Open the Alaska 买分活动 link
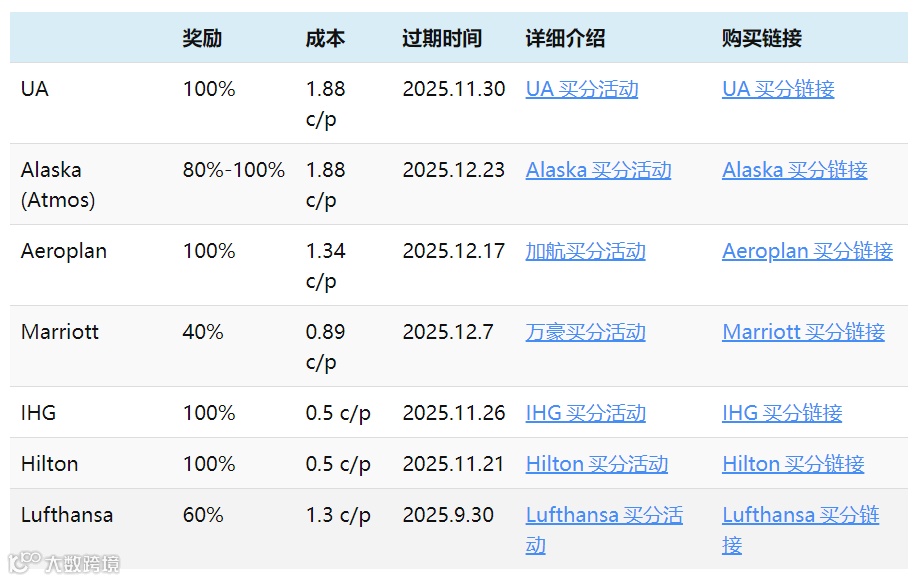The height and width of the screenshot is (581, 916). (599, 171)
